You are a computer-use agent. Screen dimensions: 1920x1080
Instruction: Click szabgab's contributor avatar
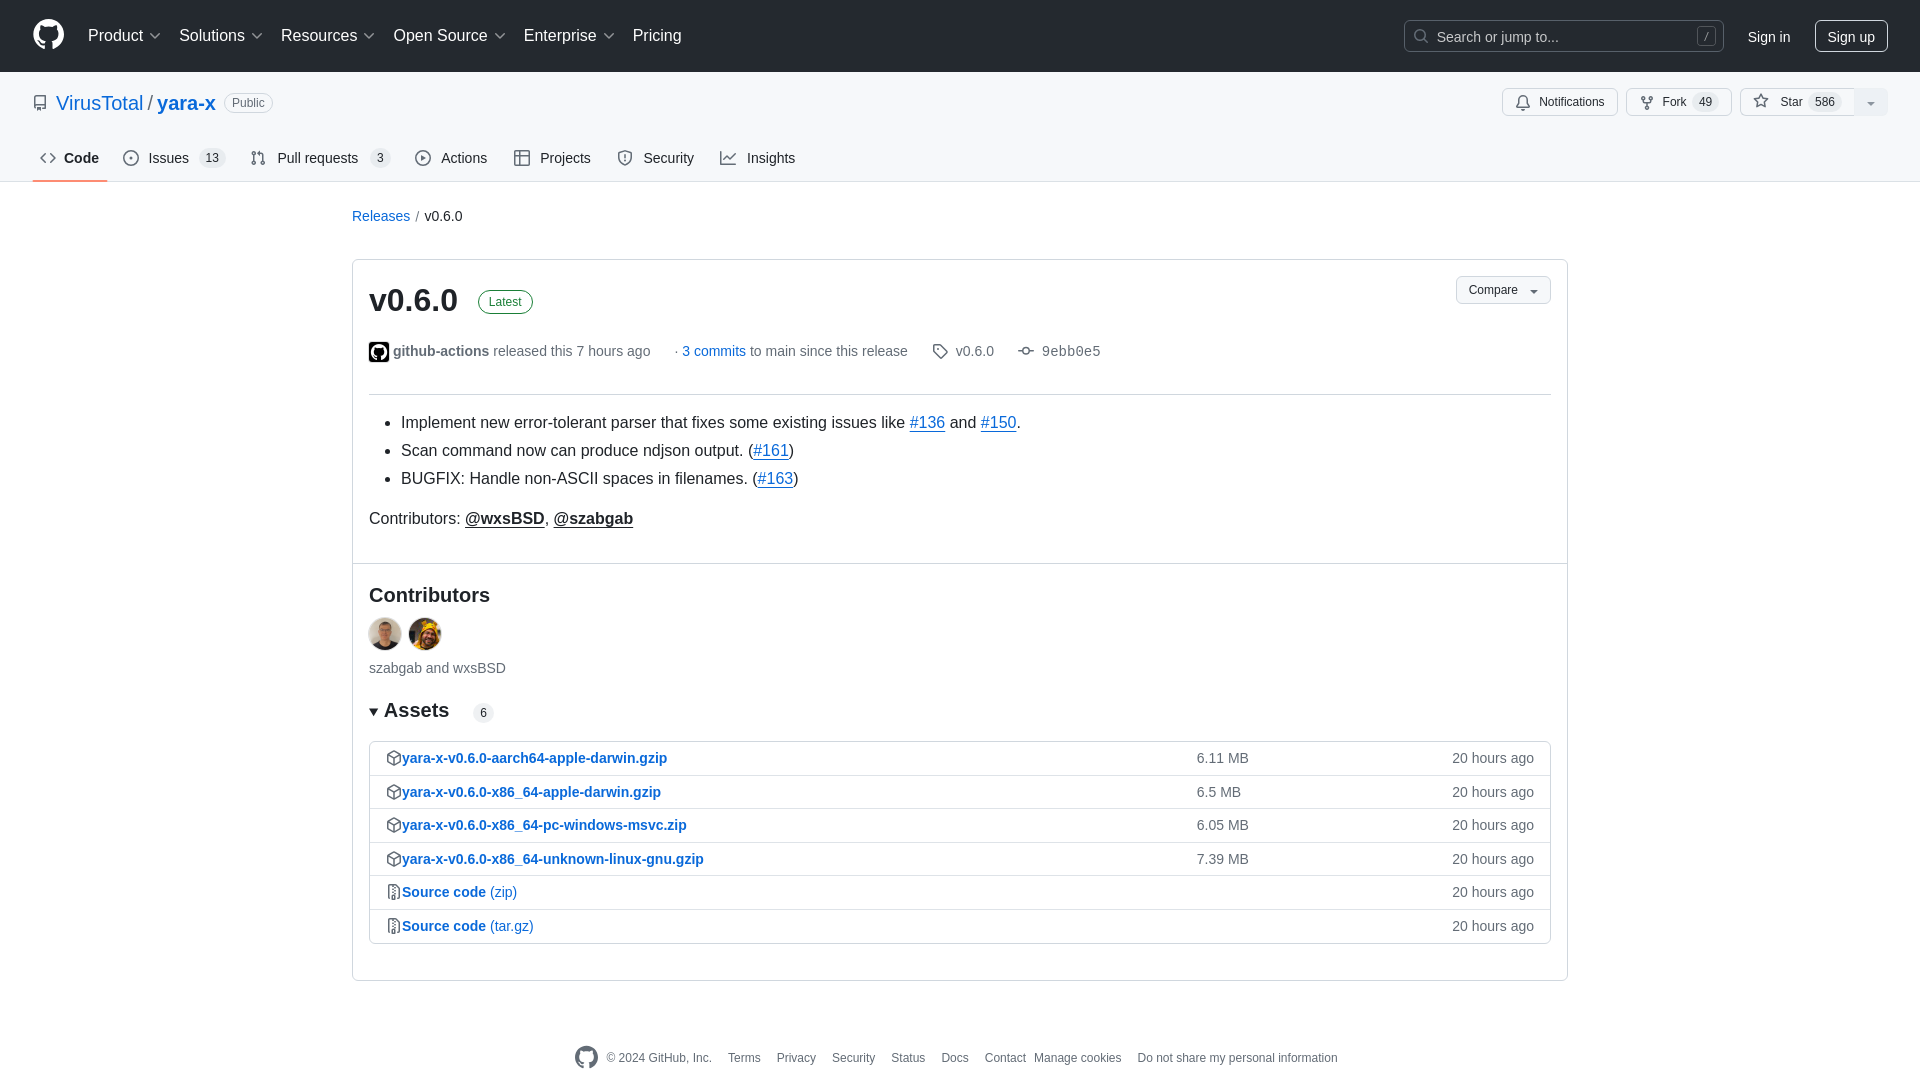pos(385,634)
